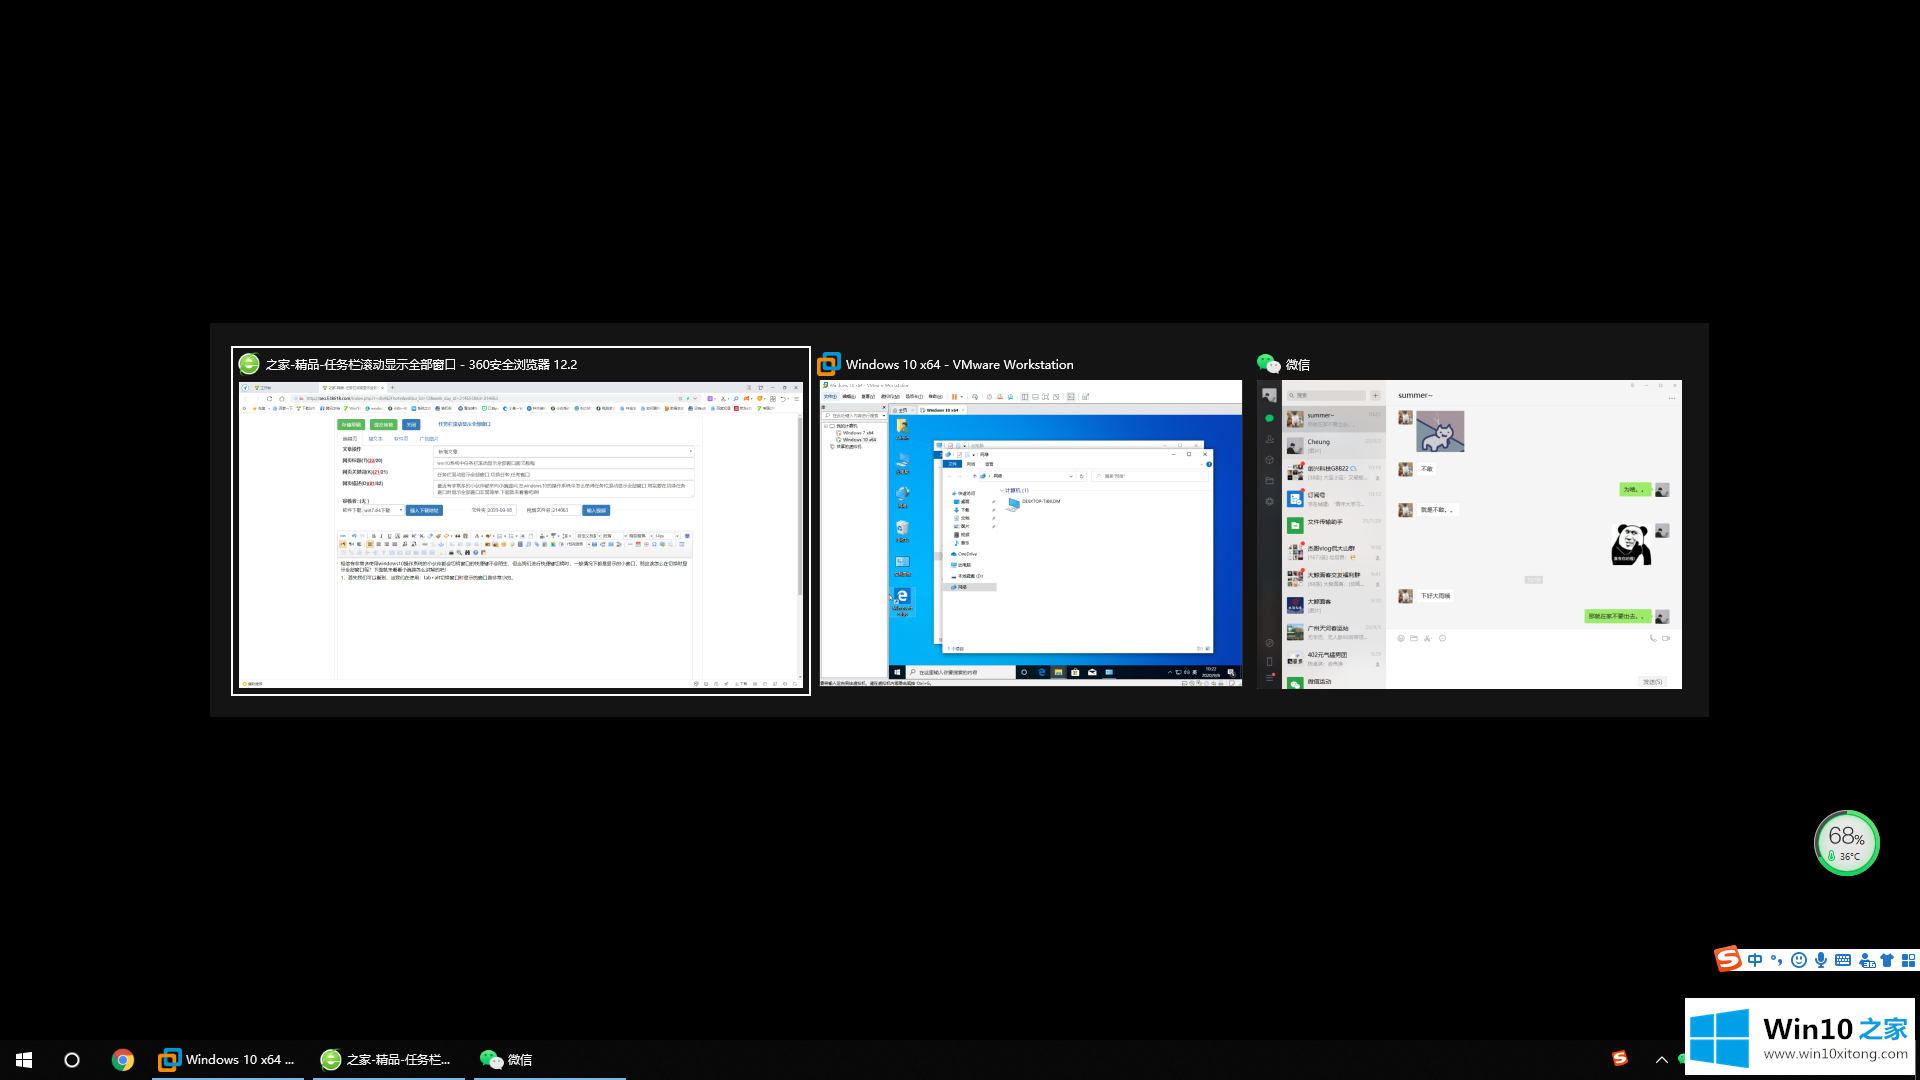This screenshot has width=1920, height=1080.
Task: Click the Task View button
Action: point(71,1059)
